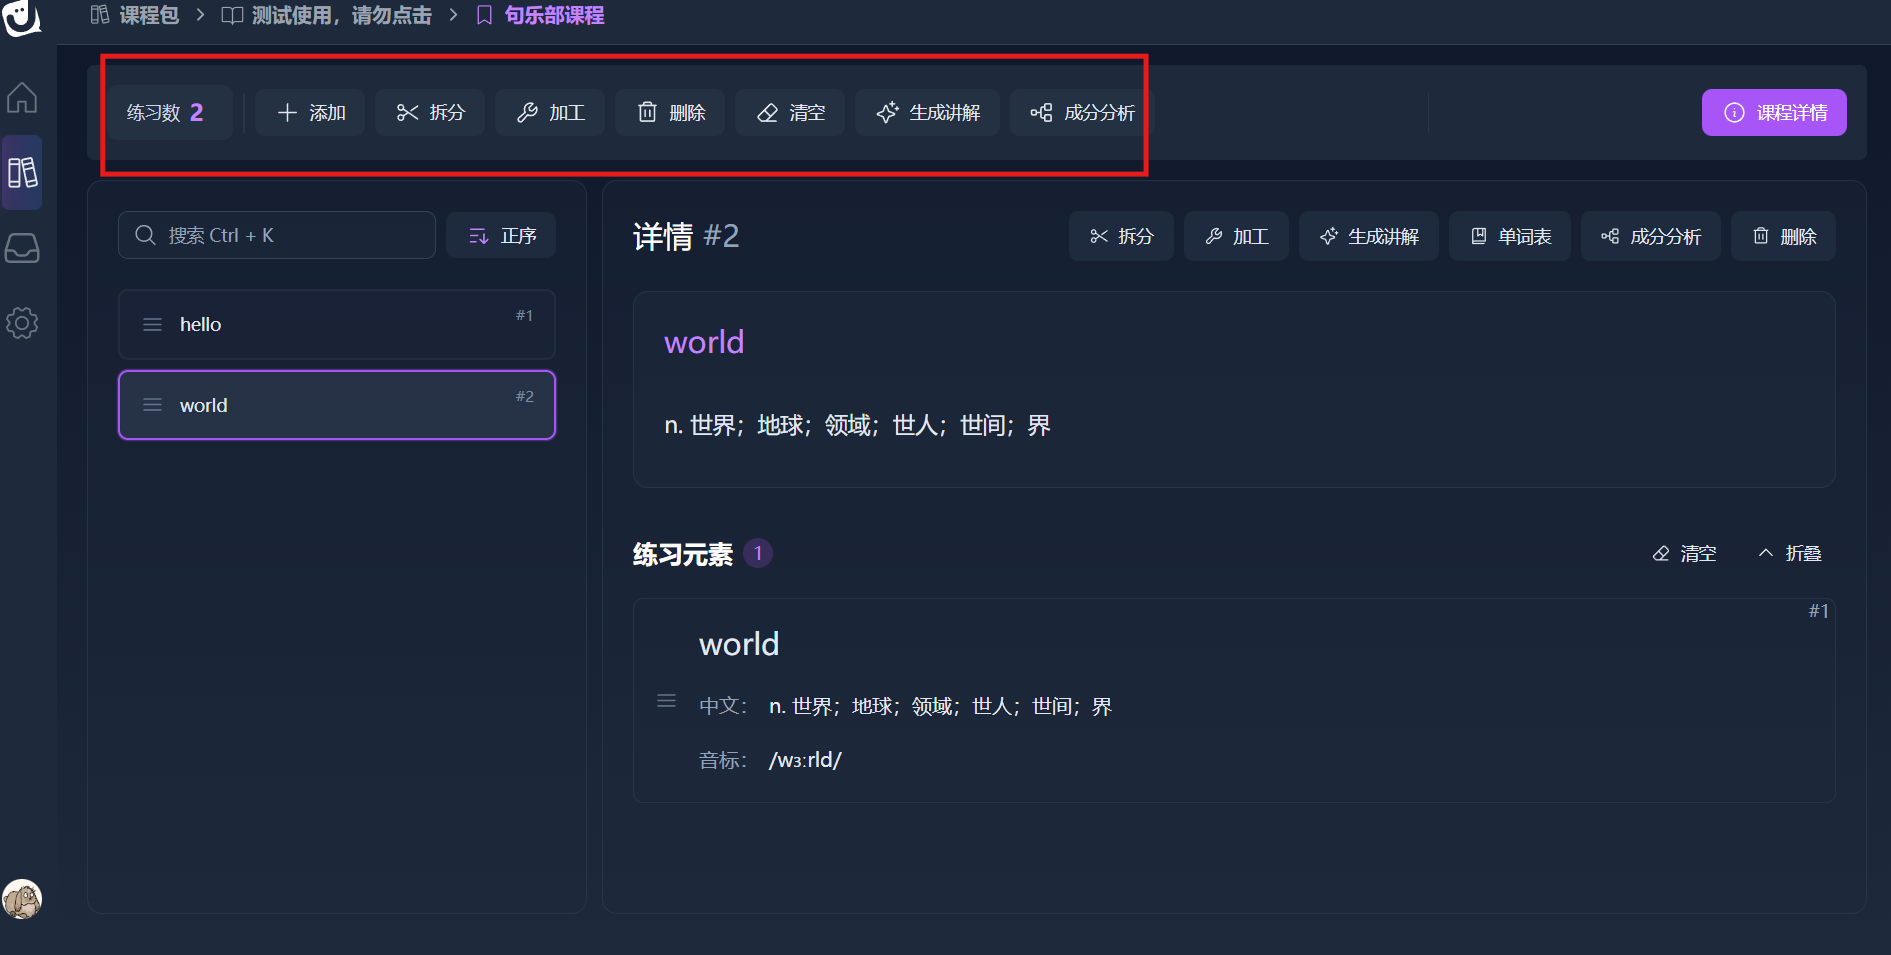Image resolution: width=1891 pixels, height=955 pixels.
Task: Click drag handle of practice element world
Action: point(666,701)
